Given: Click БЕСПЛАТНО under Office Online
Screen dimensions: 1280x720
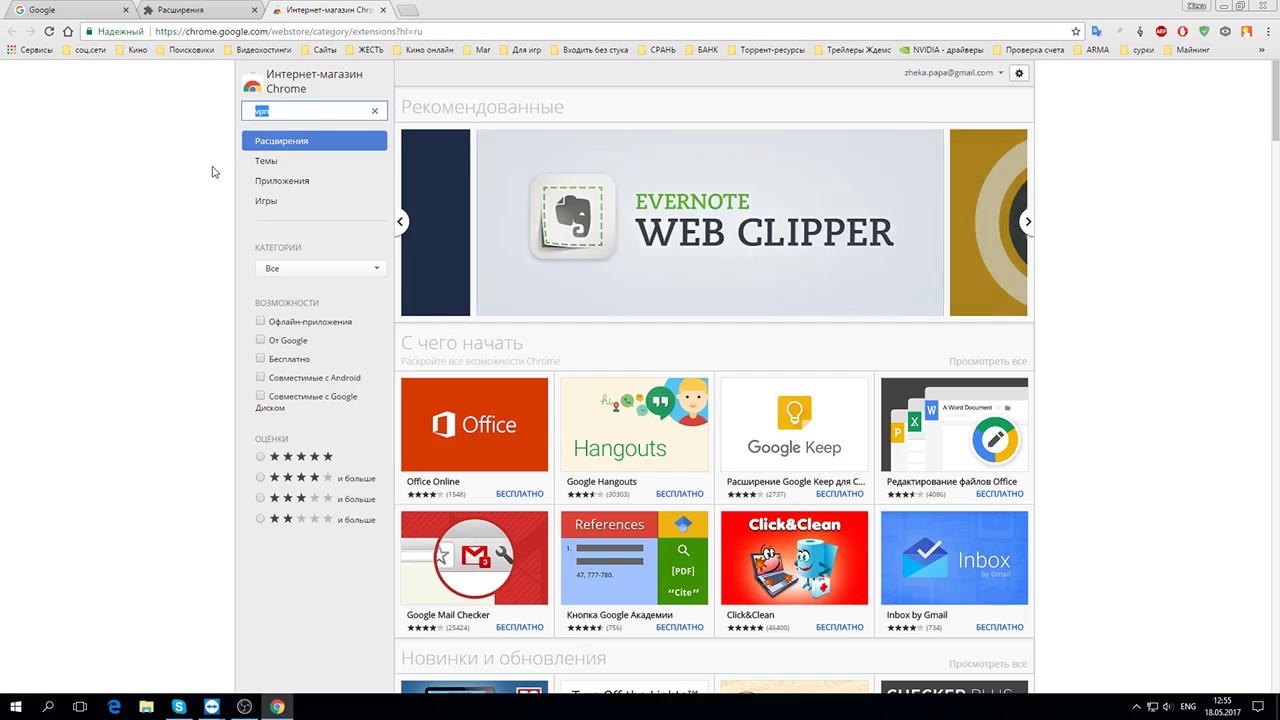Looking at the screenshot, I should click(520, 494).
